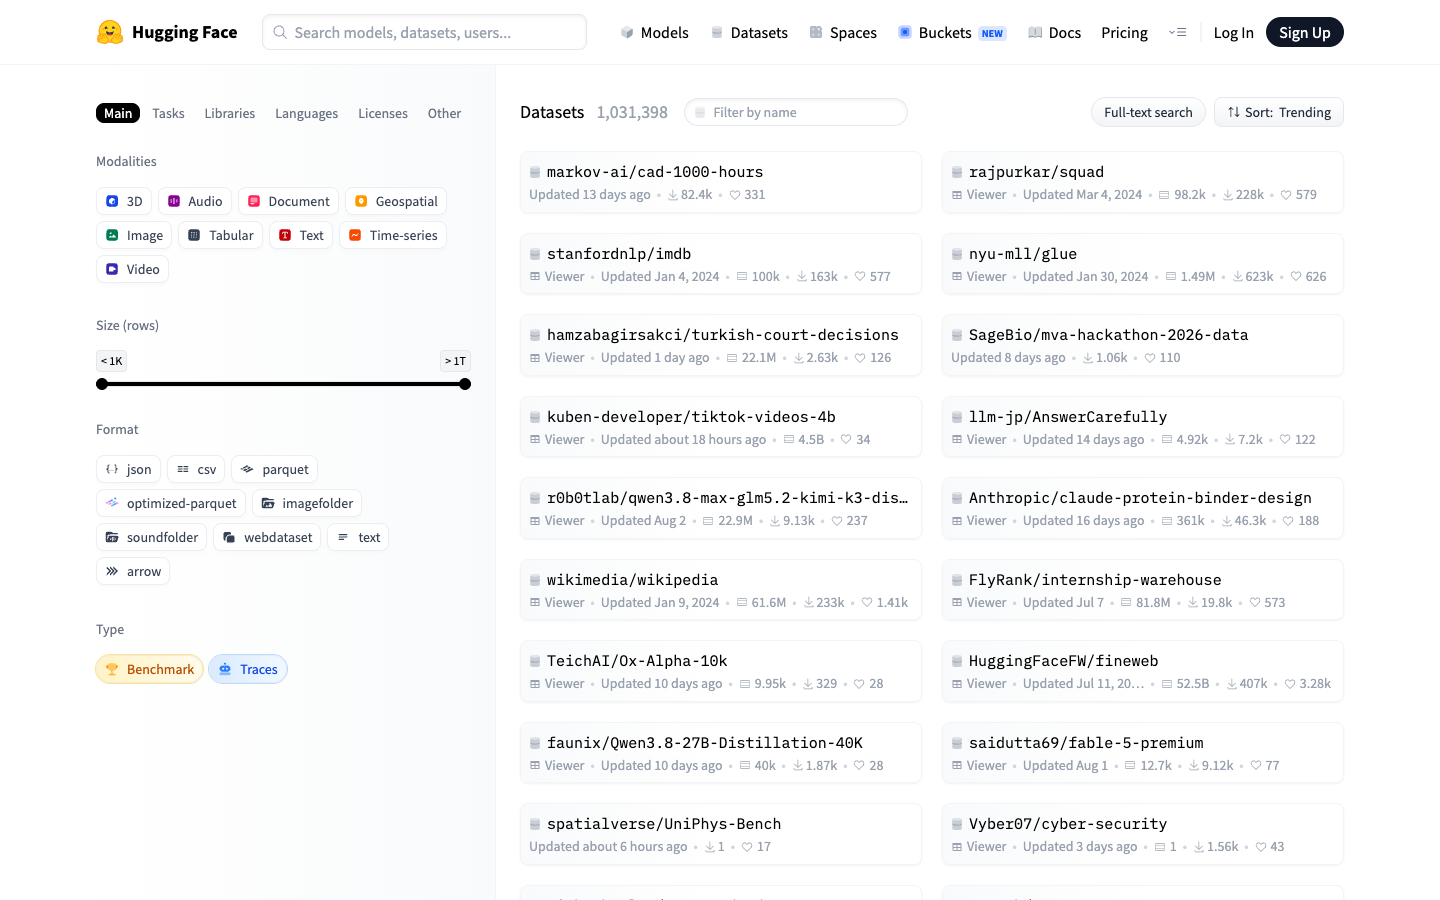Open the stanfordnlp/imdb dataset card
Image resolution: width=1440 pixels, height=900 pixels.
coord(721,264)
